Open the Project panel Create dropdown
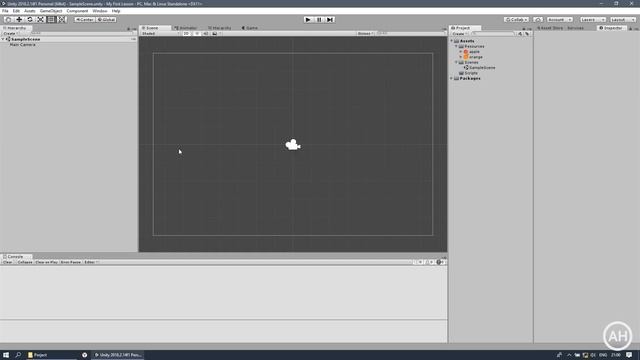The image size is (640, 360). click(459, 34)
